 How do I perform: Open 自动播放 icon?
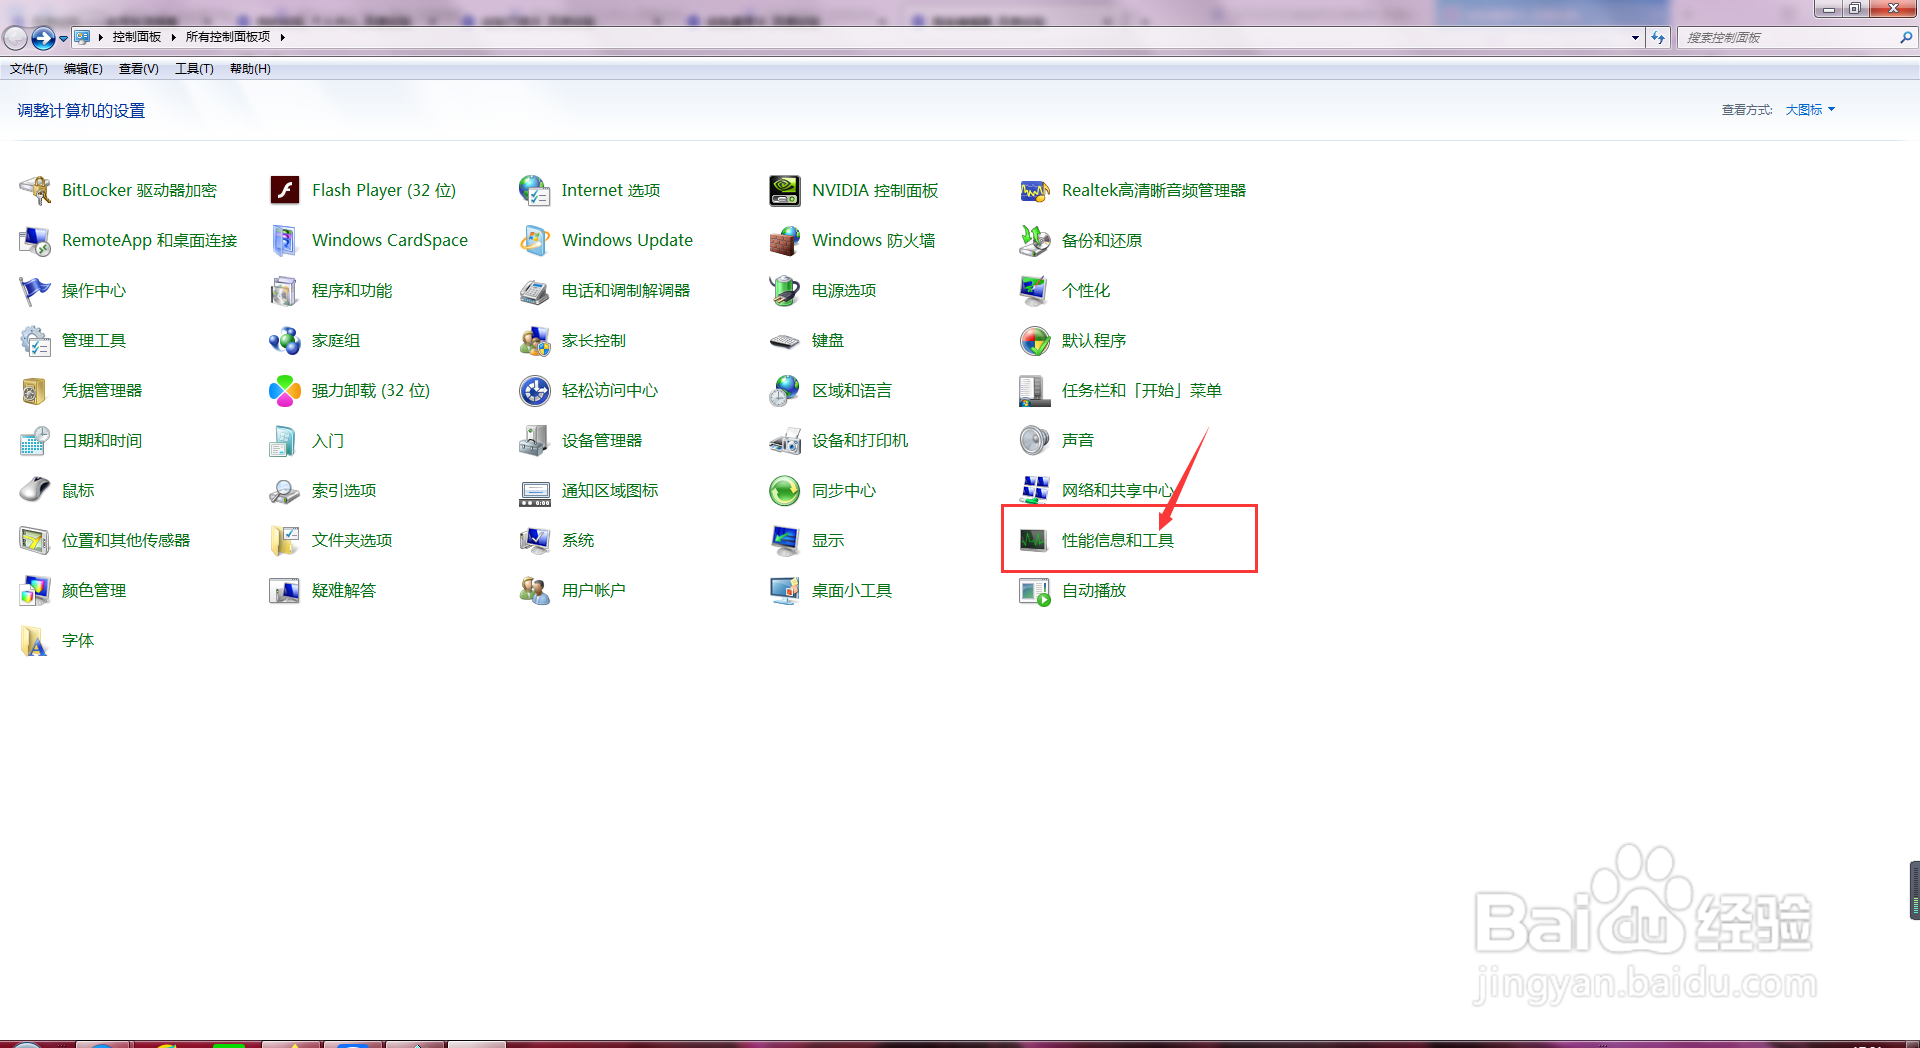coord(1035,590)
